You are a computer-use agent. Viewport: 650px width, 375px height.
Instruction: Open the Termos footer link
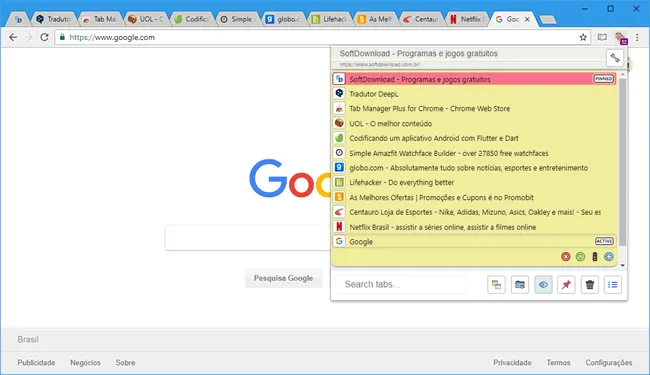click(558, 363)
